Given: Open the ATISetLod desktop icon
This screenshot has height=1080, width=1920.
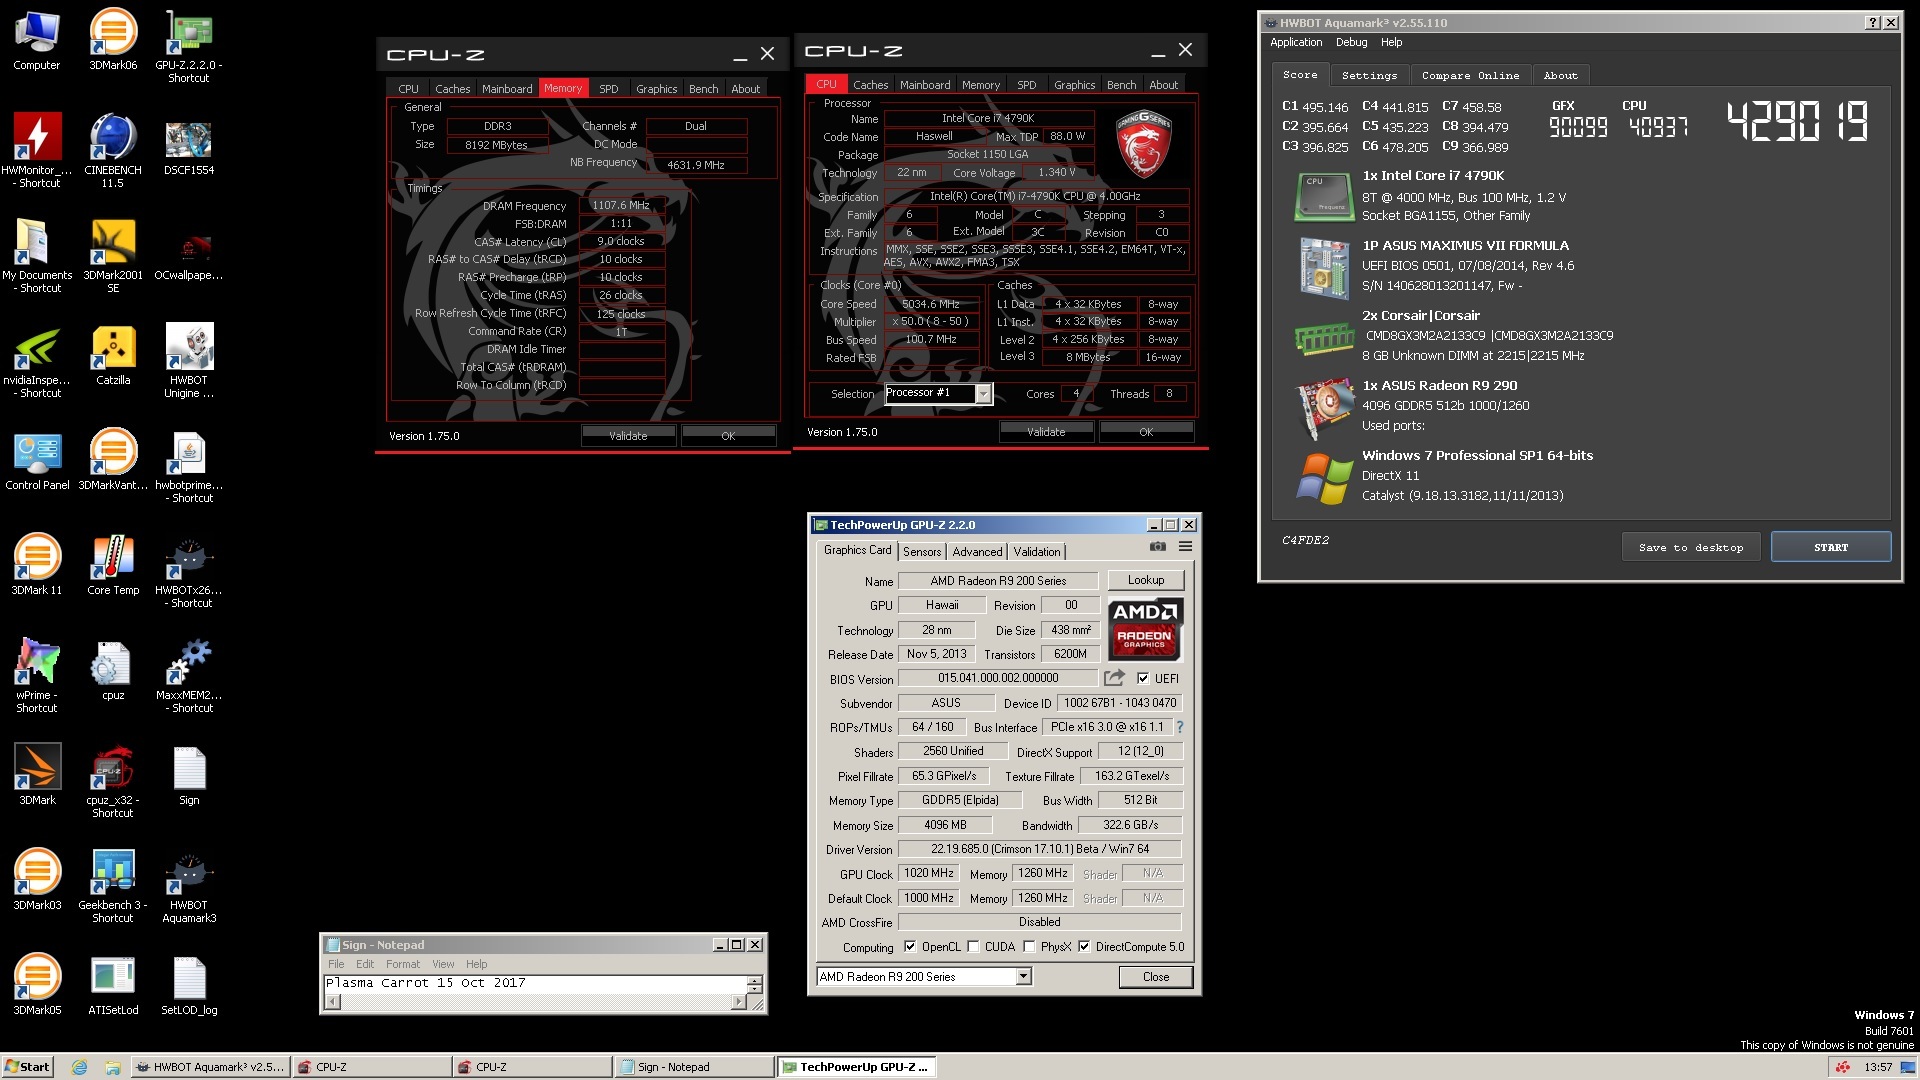Looking at the screenshot, I should (113, 985).
